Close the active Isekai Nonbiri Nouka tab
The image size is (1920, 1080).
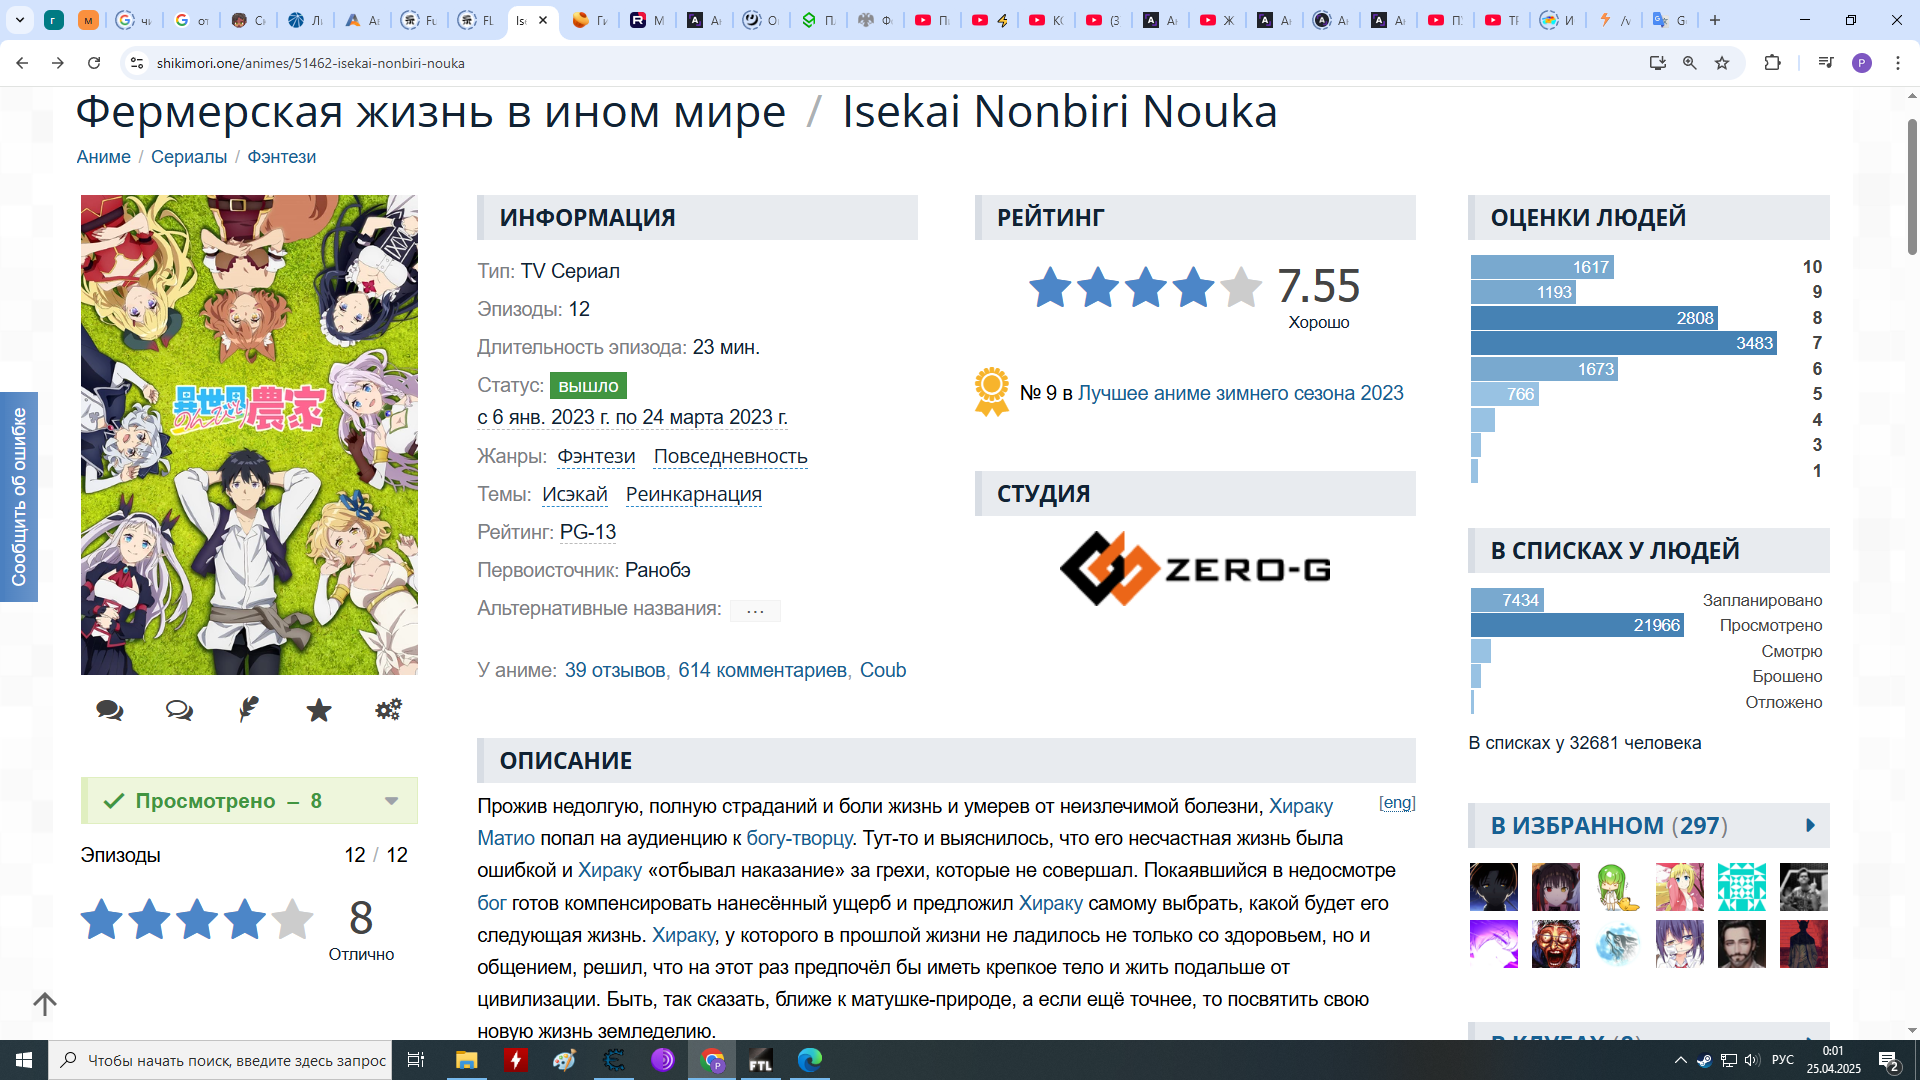[543, 20]
